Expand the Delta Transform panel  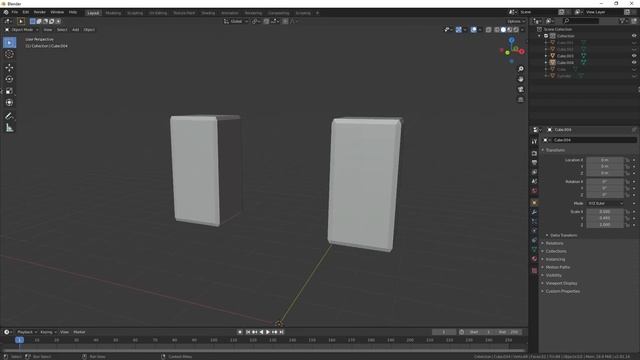563,236
